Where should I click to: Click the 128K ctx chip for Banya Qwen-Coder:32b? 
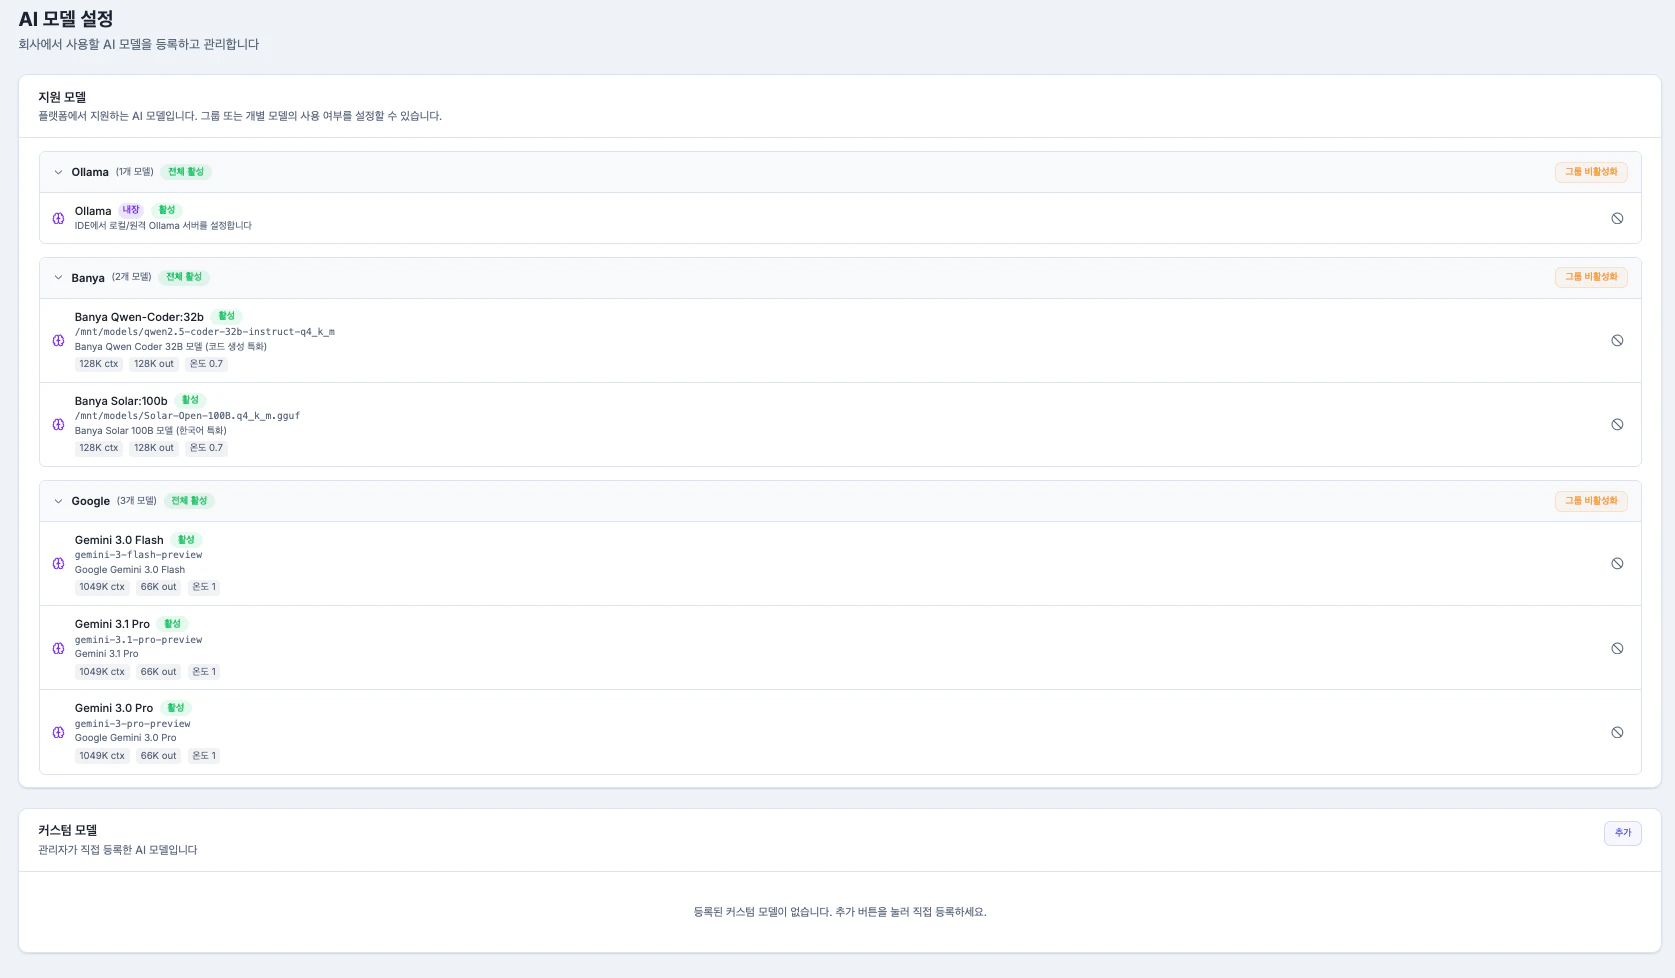tap(99, 364)
